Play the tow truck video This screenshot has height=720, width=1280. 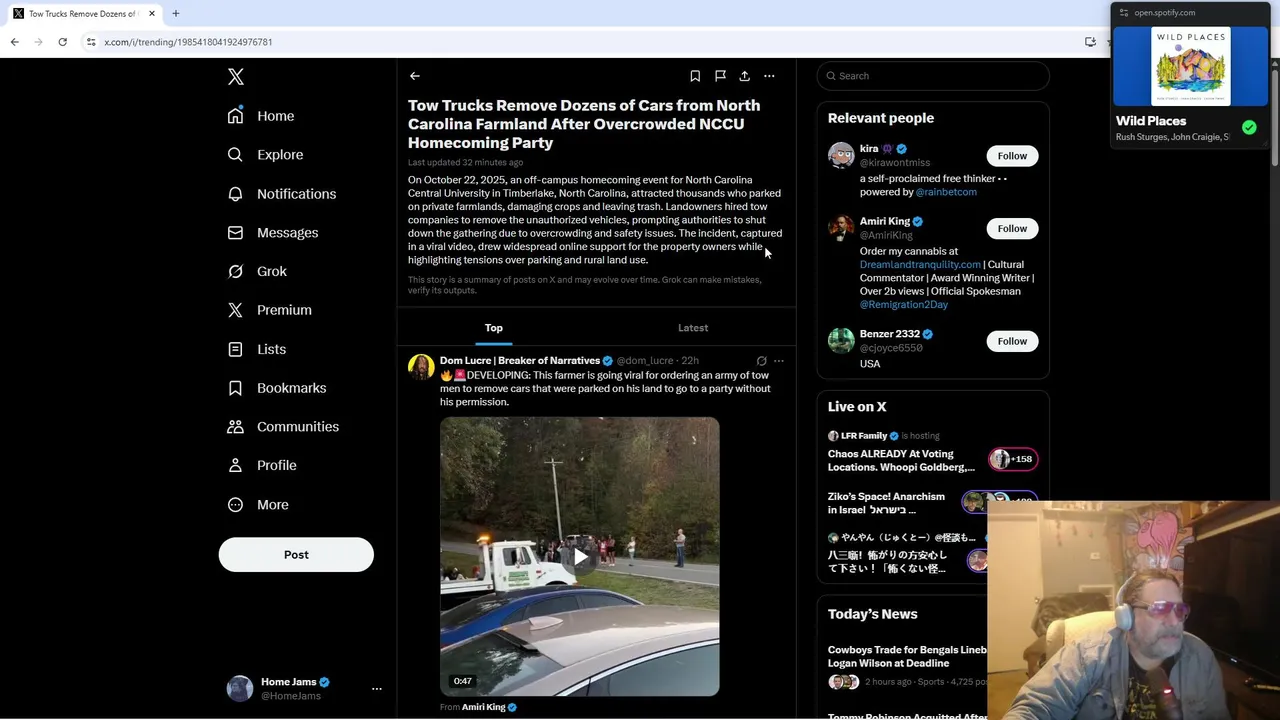(x=580, y=557)
